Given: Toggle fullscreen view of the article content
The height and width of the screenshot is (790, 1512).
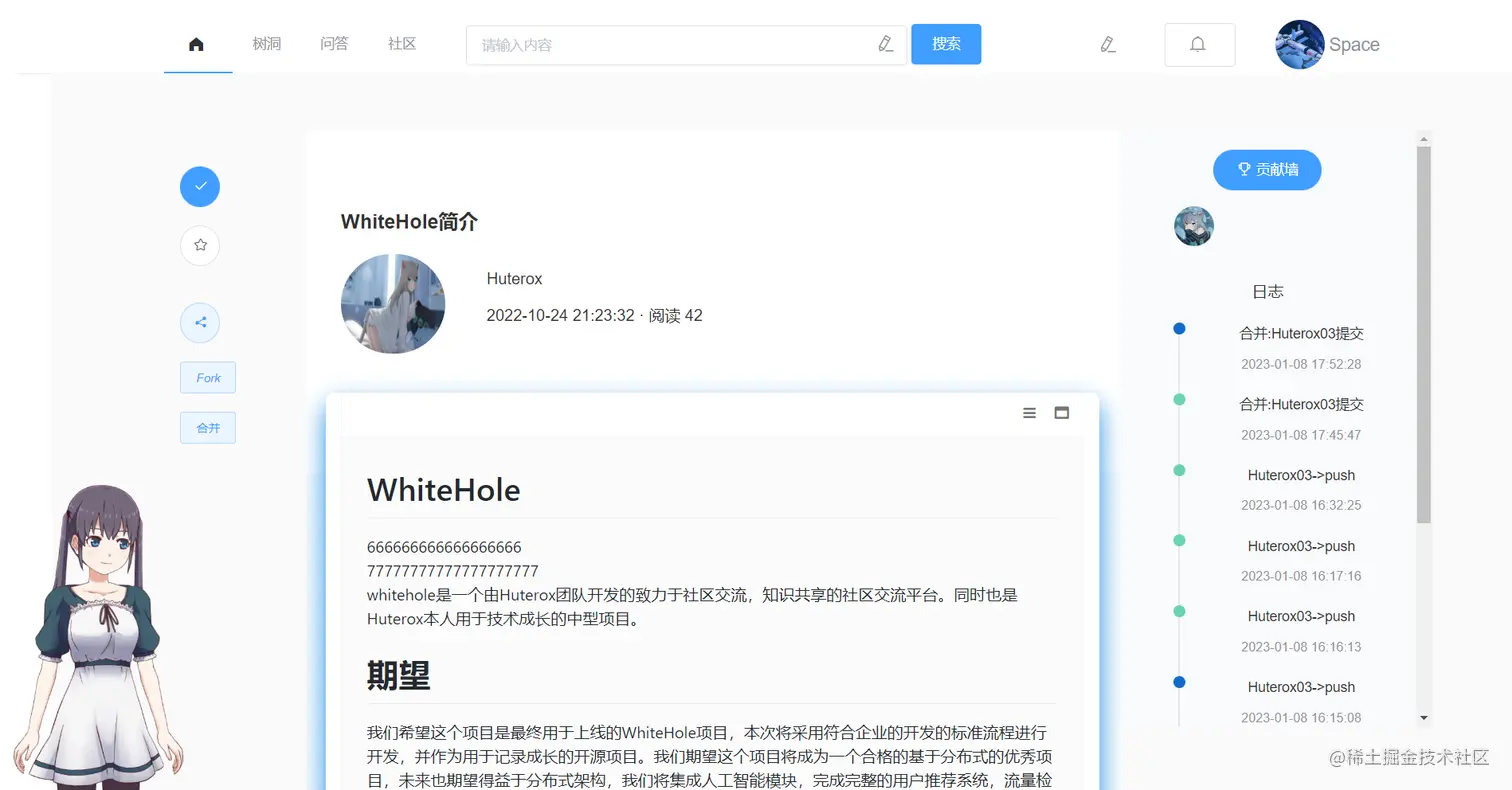Looking at the screenshot, I should click(x=1061, y=412).
